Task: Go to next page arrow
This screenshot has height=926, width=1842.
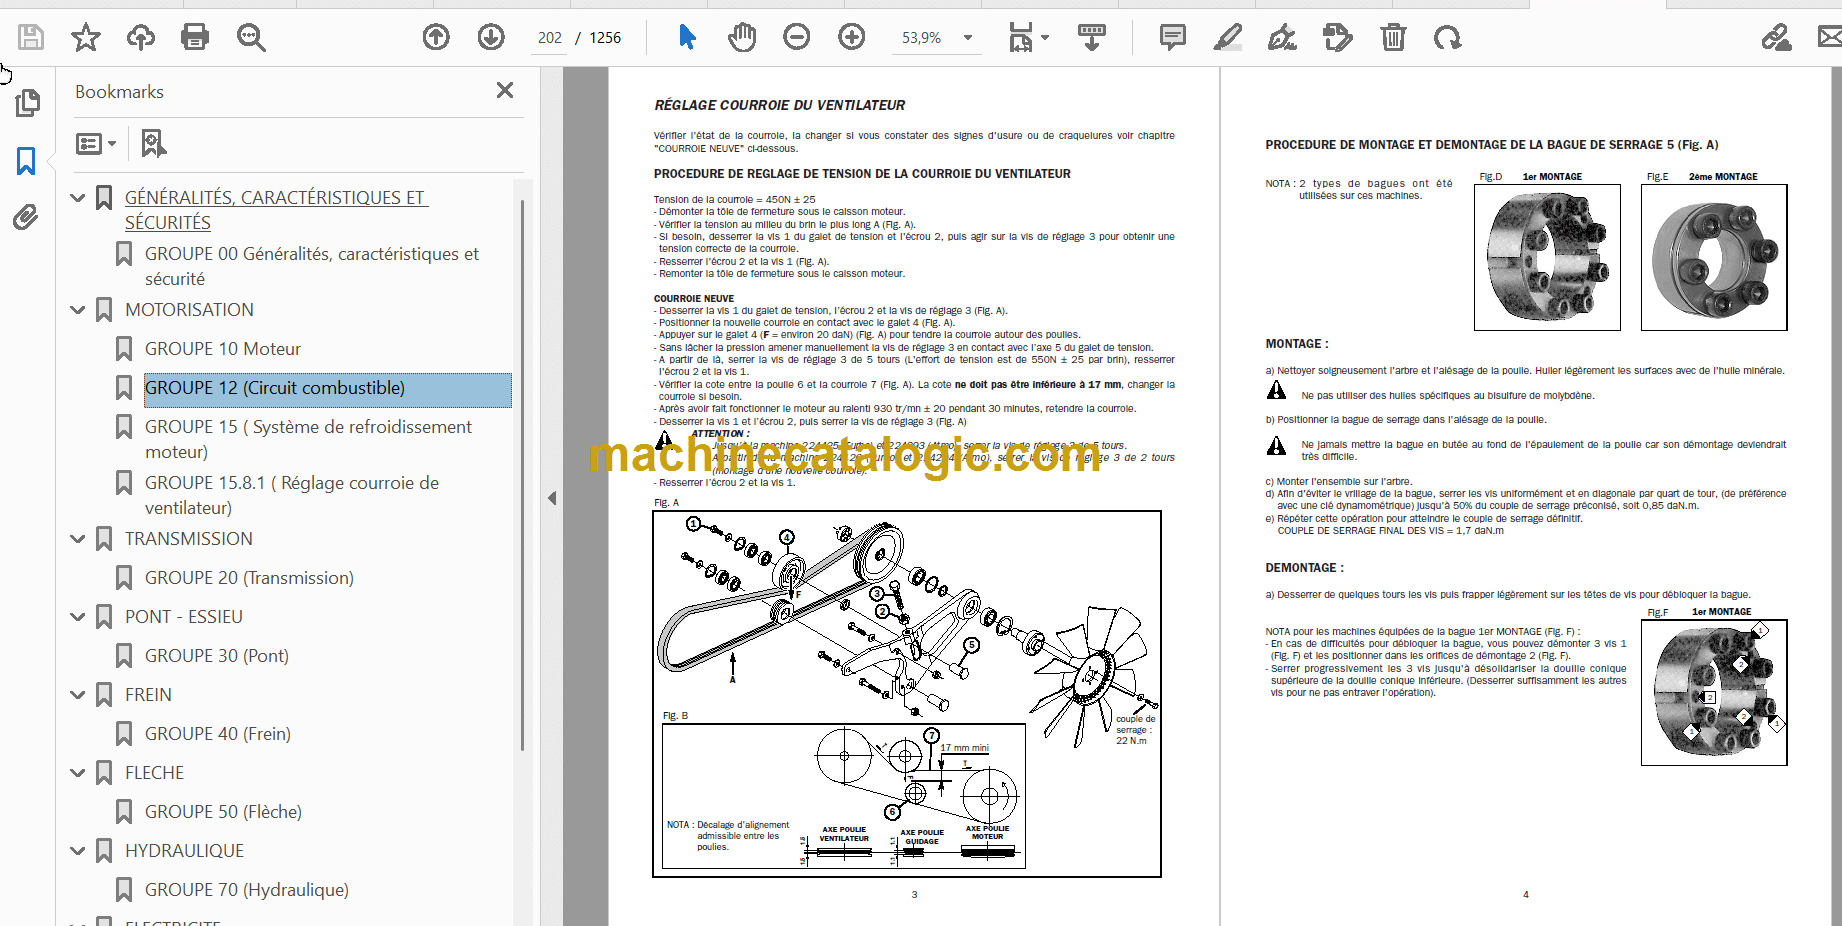Action: 491,38
